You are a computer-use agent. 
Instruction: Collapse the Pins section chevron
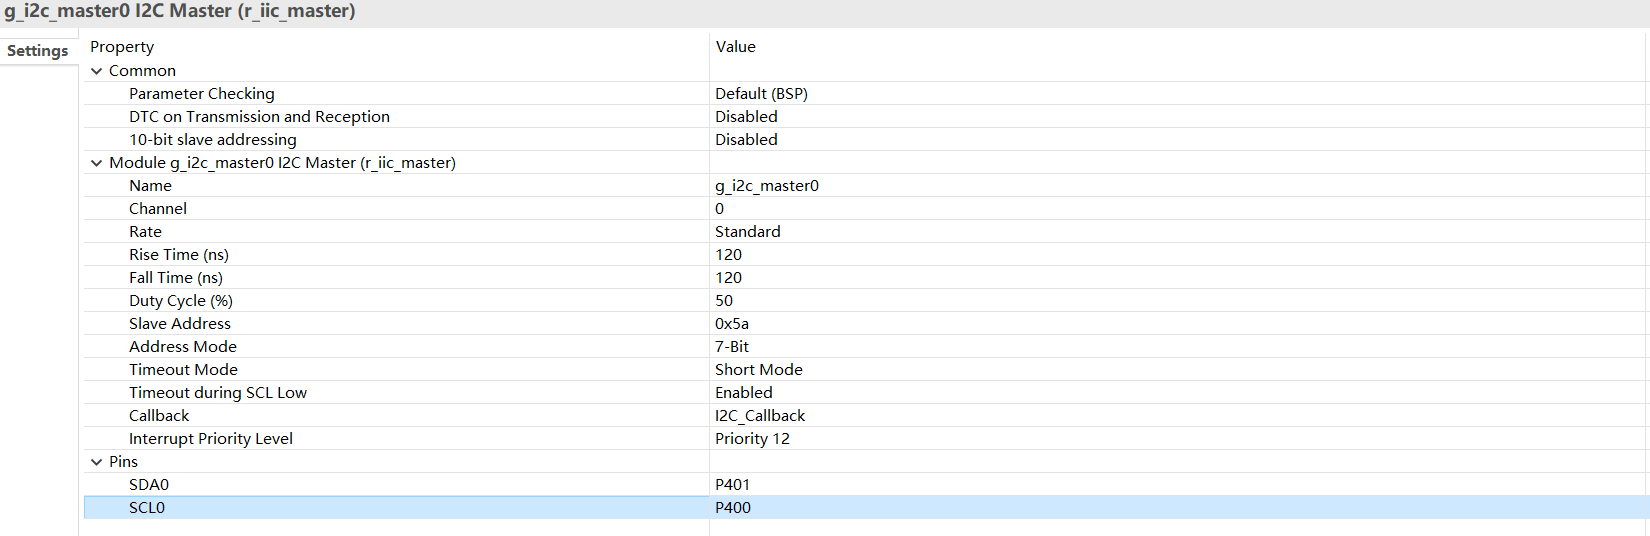(x=97, y=462)
